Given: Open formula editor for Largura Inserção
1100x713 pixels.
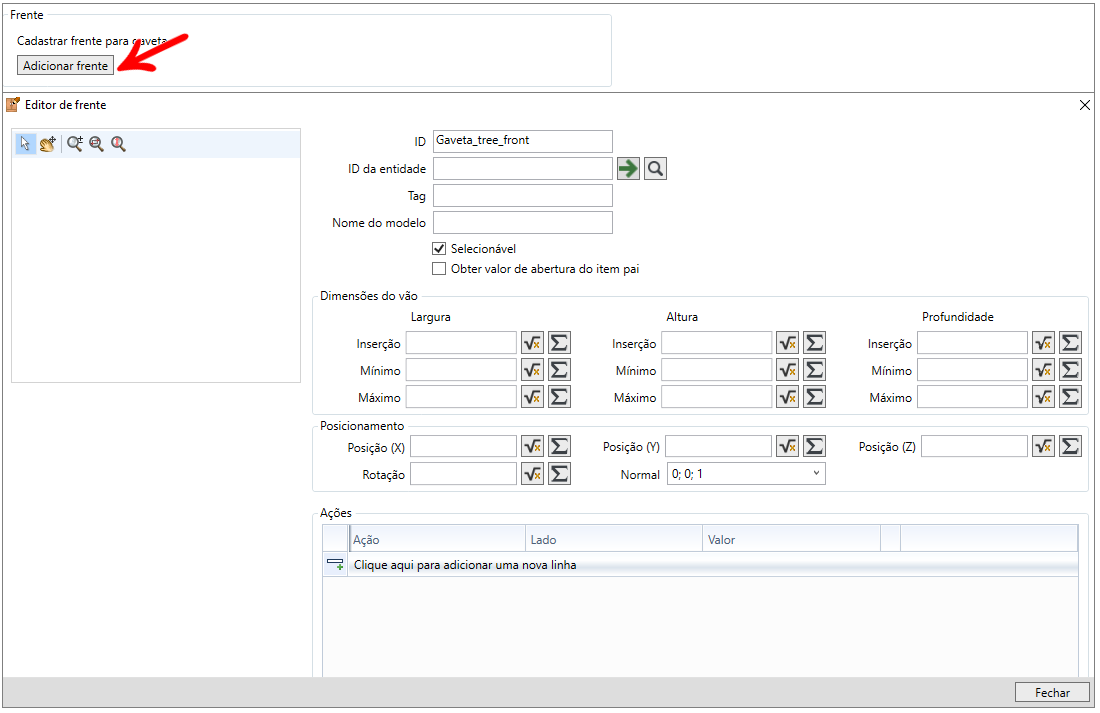Looking at the screenshot, I should 532,342.
